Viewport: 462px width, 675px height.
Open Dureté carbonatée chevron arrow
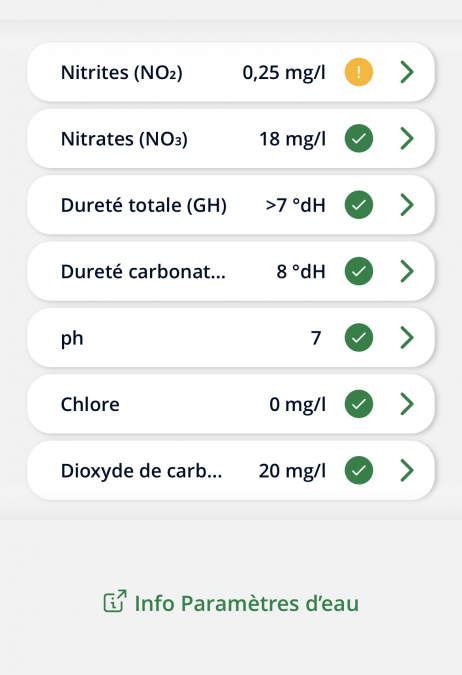(407, 271)
